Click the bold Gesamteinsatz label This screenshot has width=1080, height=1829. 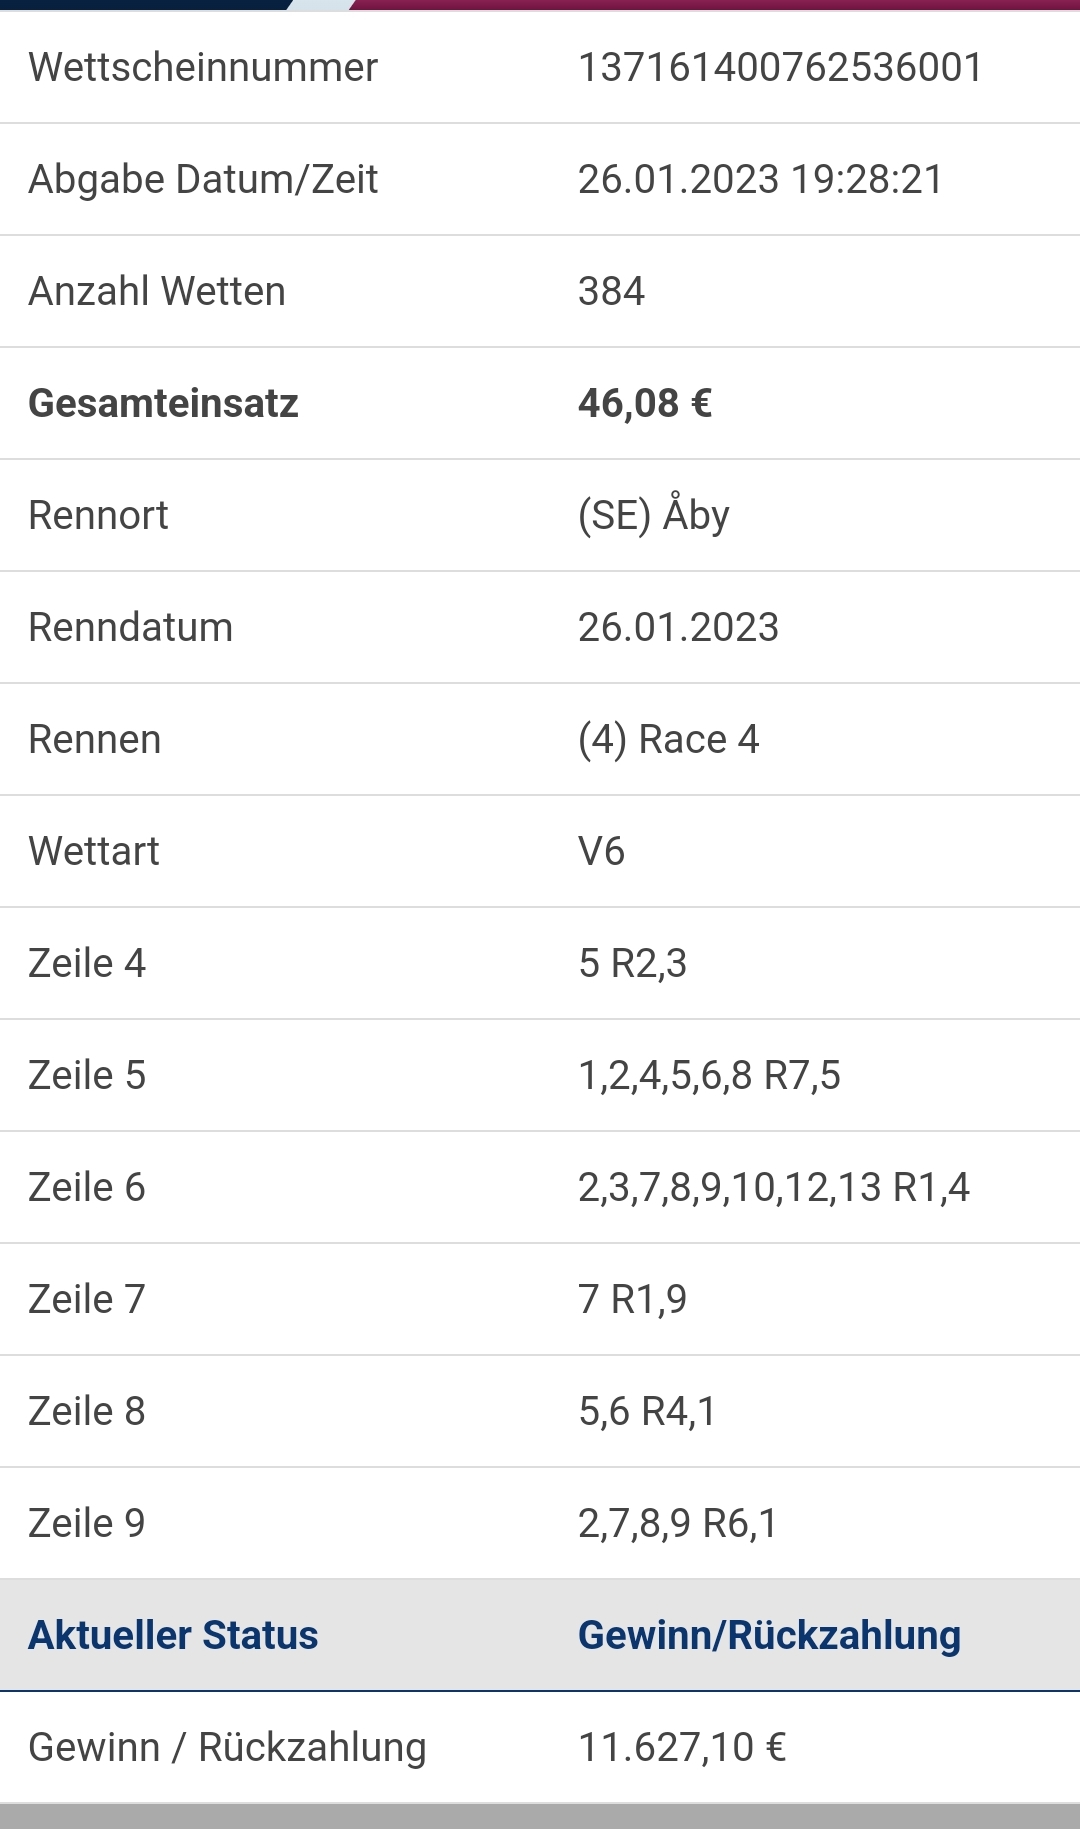[163, 404]
